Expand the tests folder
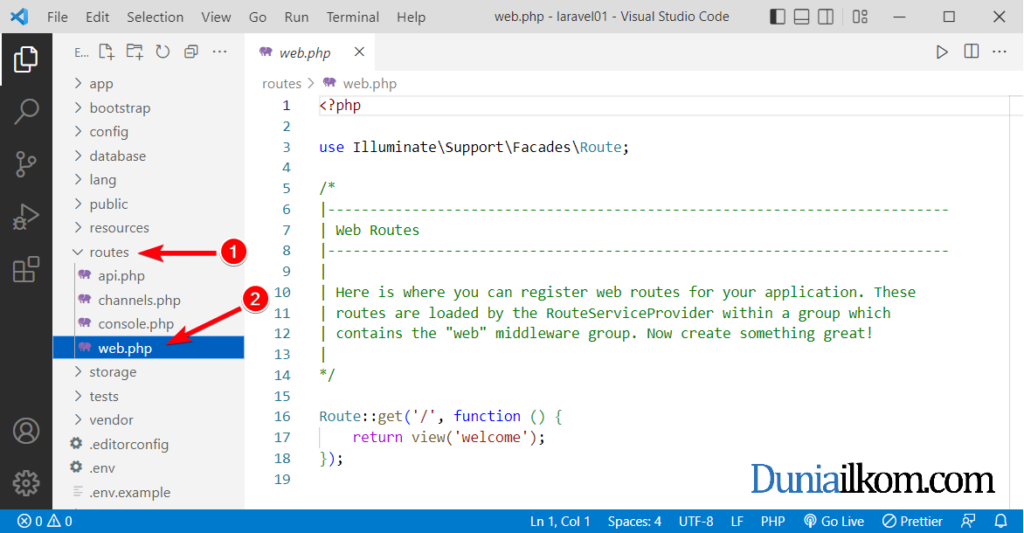 point(149,396)
